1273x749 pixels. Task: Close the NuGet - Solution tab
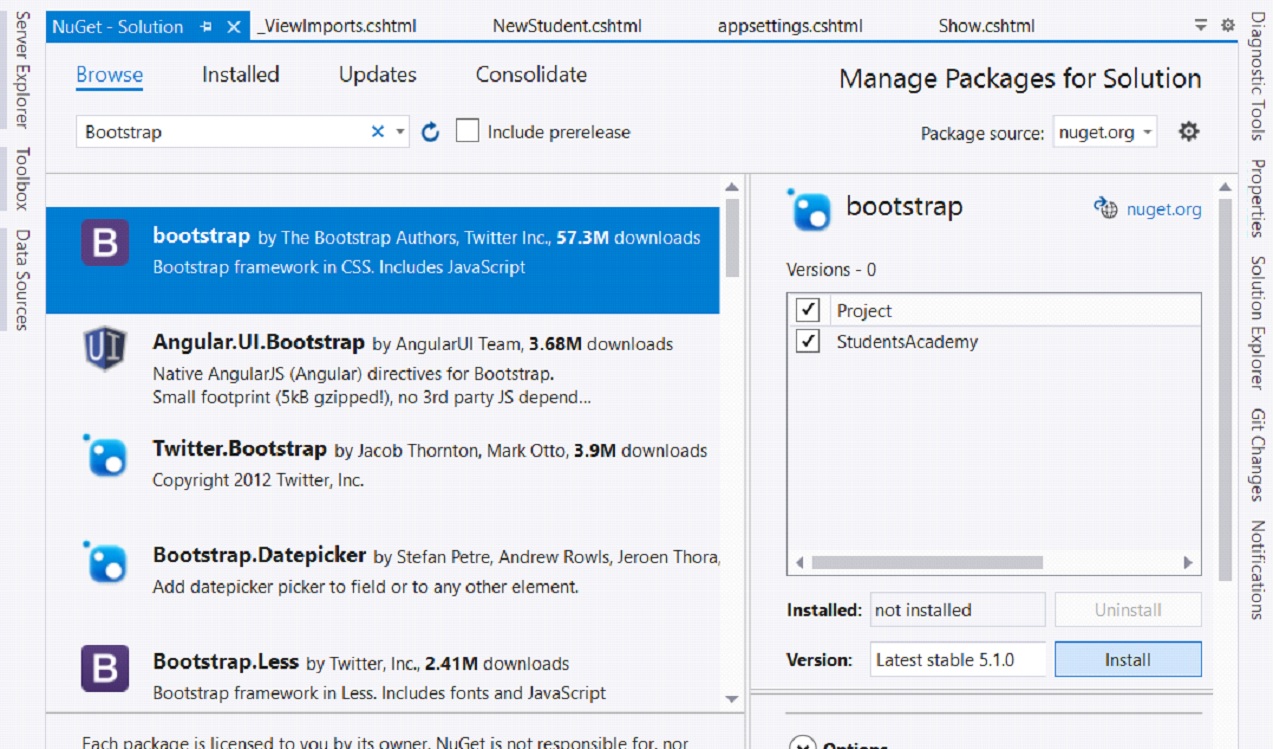pos(234,27)
